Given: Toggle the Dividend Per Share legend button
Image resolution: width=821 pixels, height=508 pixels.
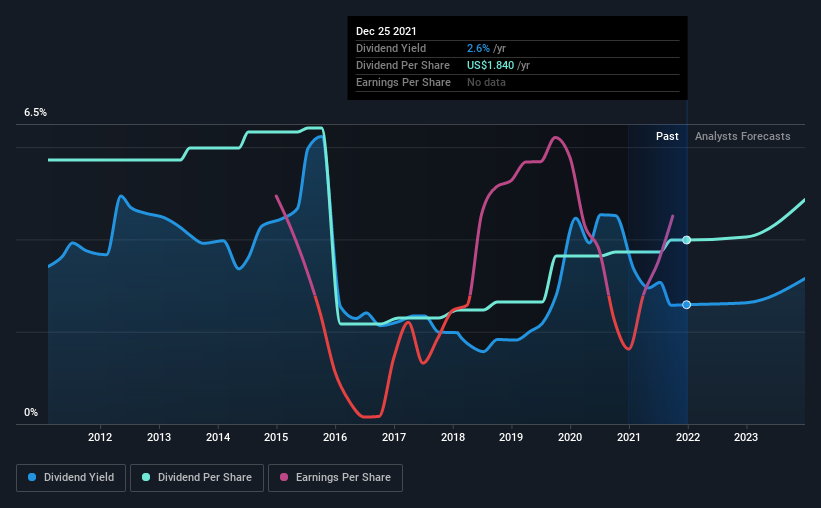Looking at the screenshot, I should pyautogui.click(x=197, y=478).
